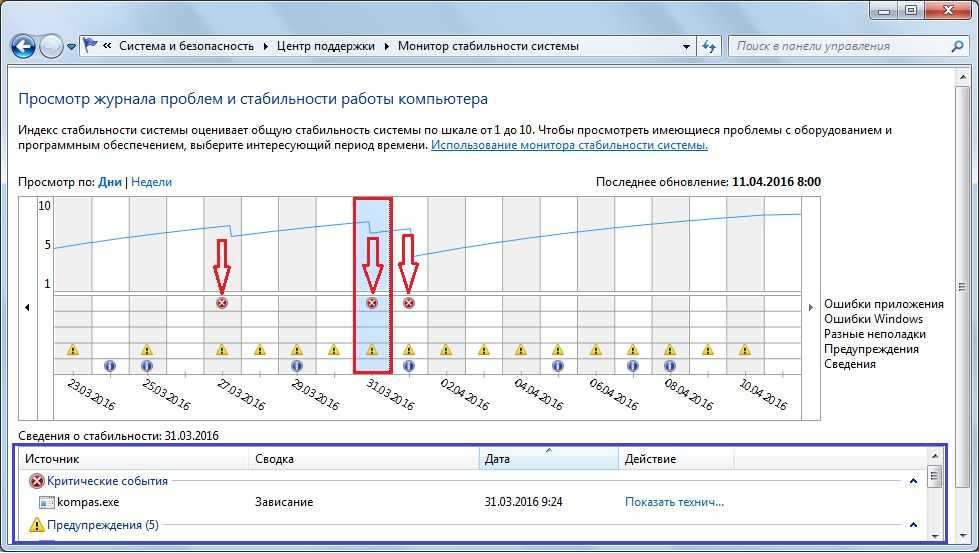The width and height of the screenshot is (979, 553).
Task: Switch the view to Недели
Action: (x=152, y=182)
